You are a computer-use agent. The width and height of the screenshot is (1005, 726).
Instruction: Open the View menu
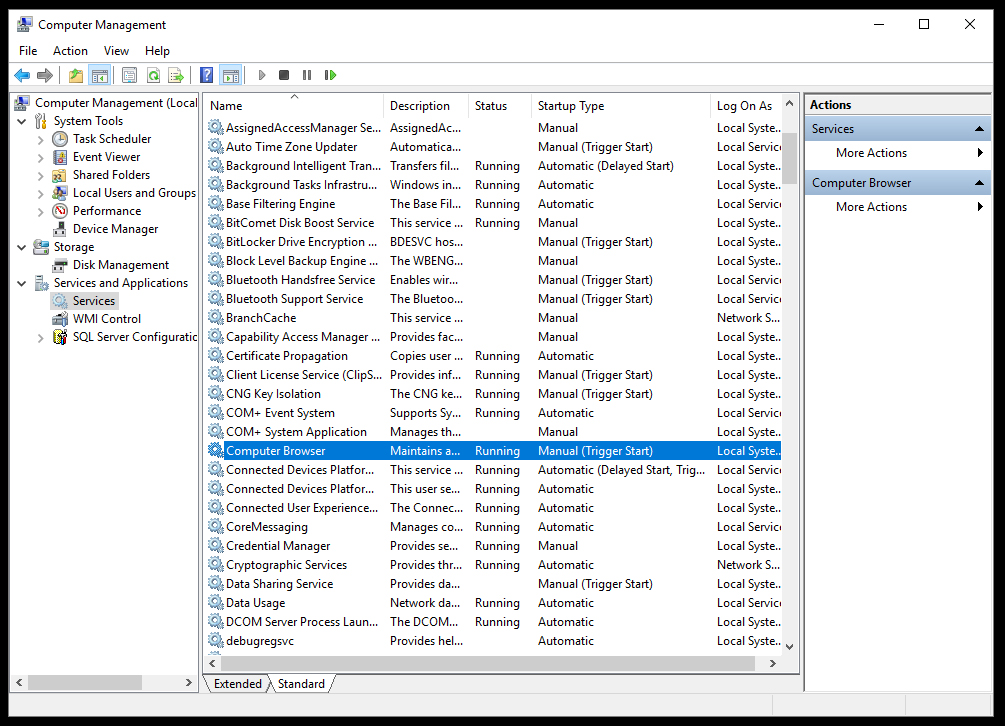(116, 51)
